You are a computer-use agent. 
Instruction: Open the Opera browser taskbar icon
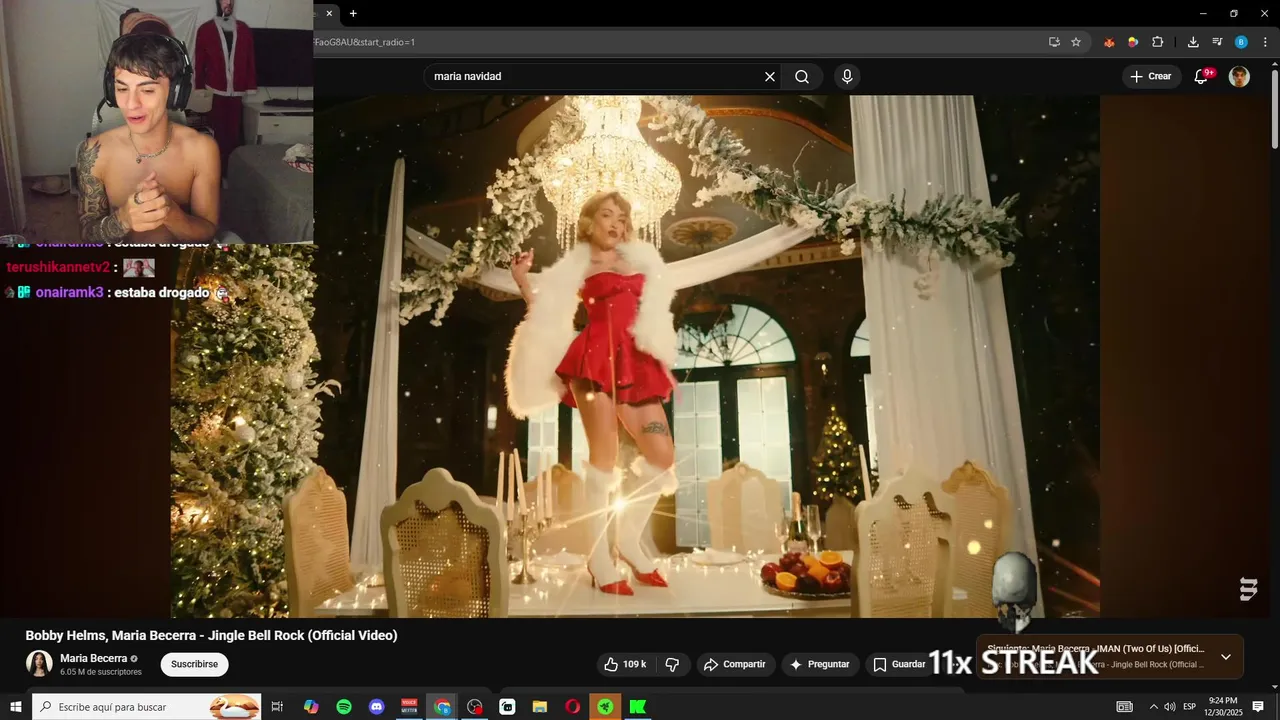pos(572,707)
